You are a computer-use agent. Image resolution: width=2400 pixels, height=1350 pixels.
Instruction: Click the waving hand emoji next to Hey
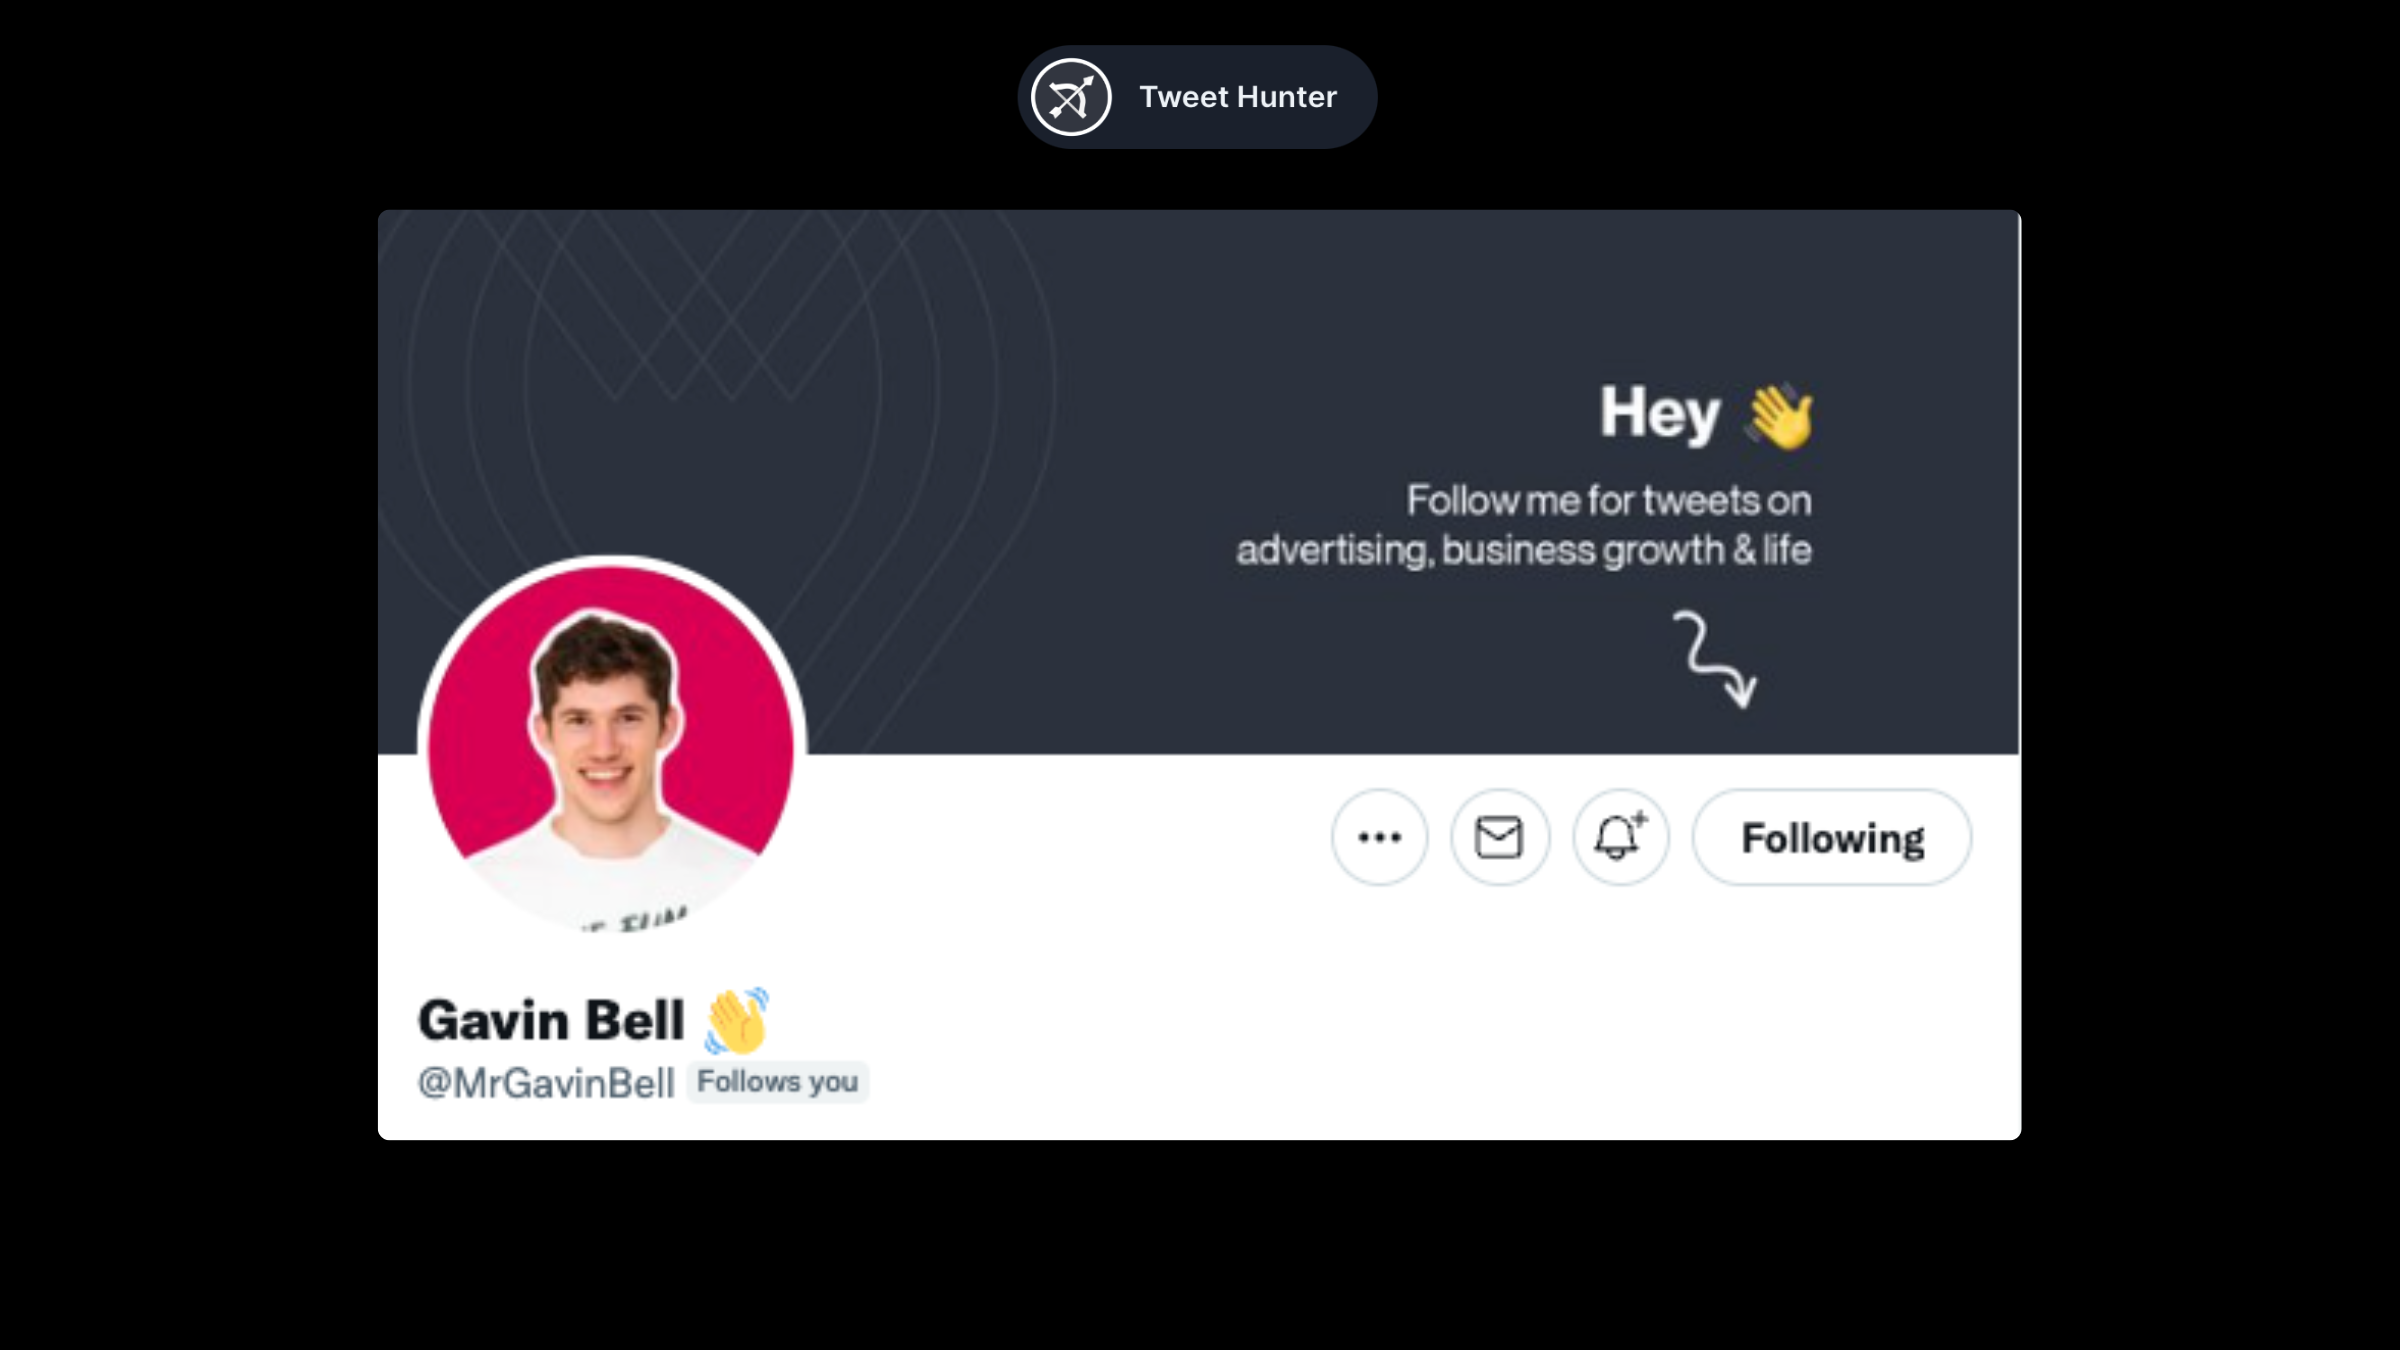[1780, 416]
